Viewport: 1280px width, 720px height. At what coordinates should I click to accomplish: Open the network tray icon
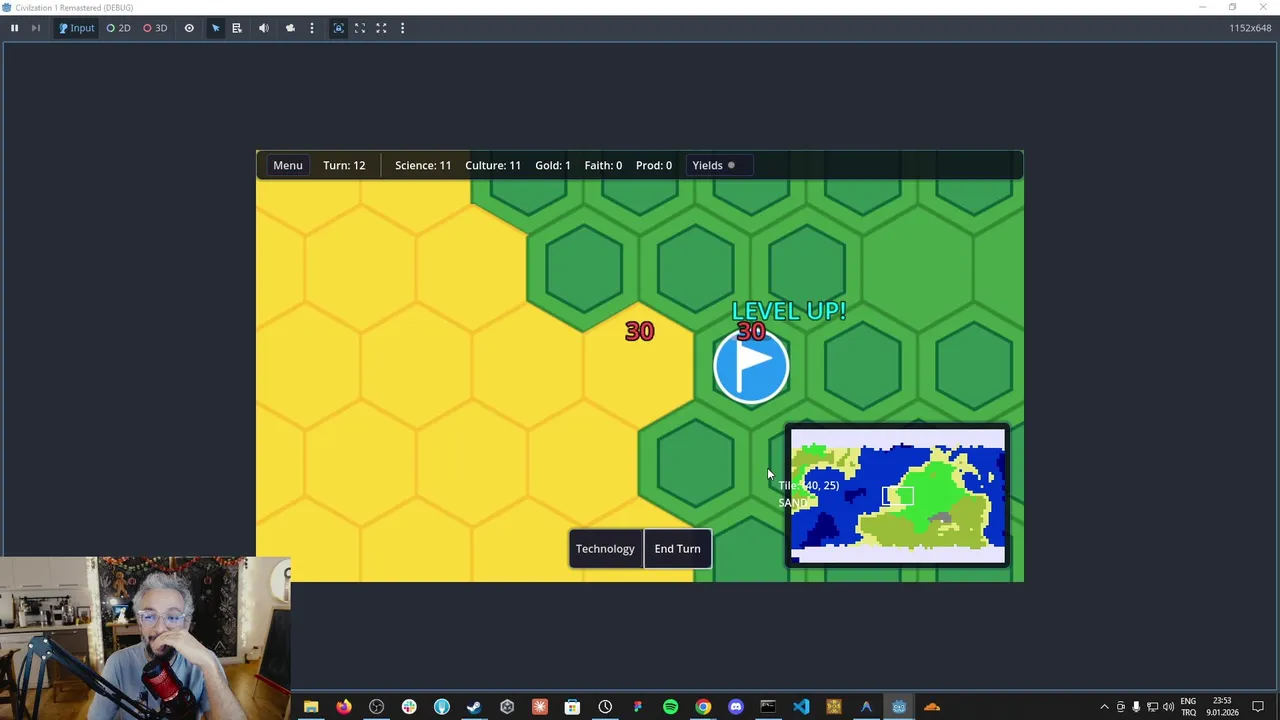point(1152,707)
